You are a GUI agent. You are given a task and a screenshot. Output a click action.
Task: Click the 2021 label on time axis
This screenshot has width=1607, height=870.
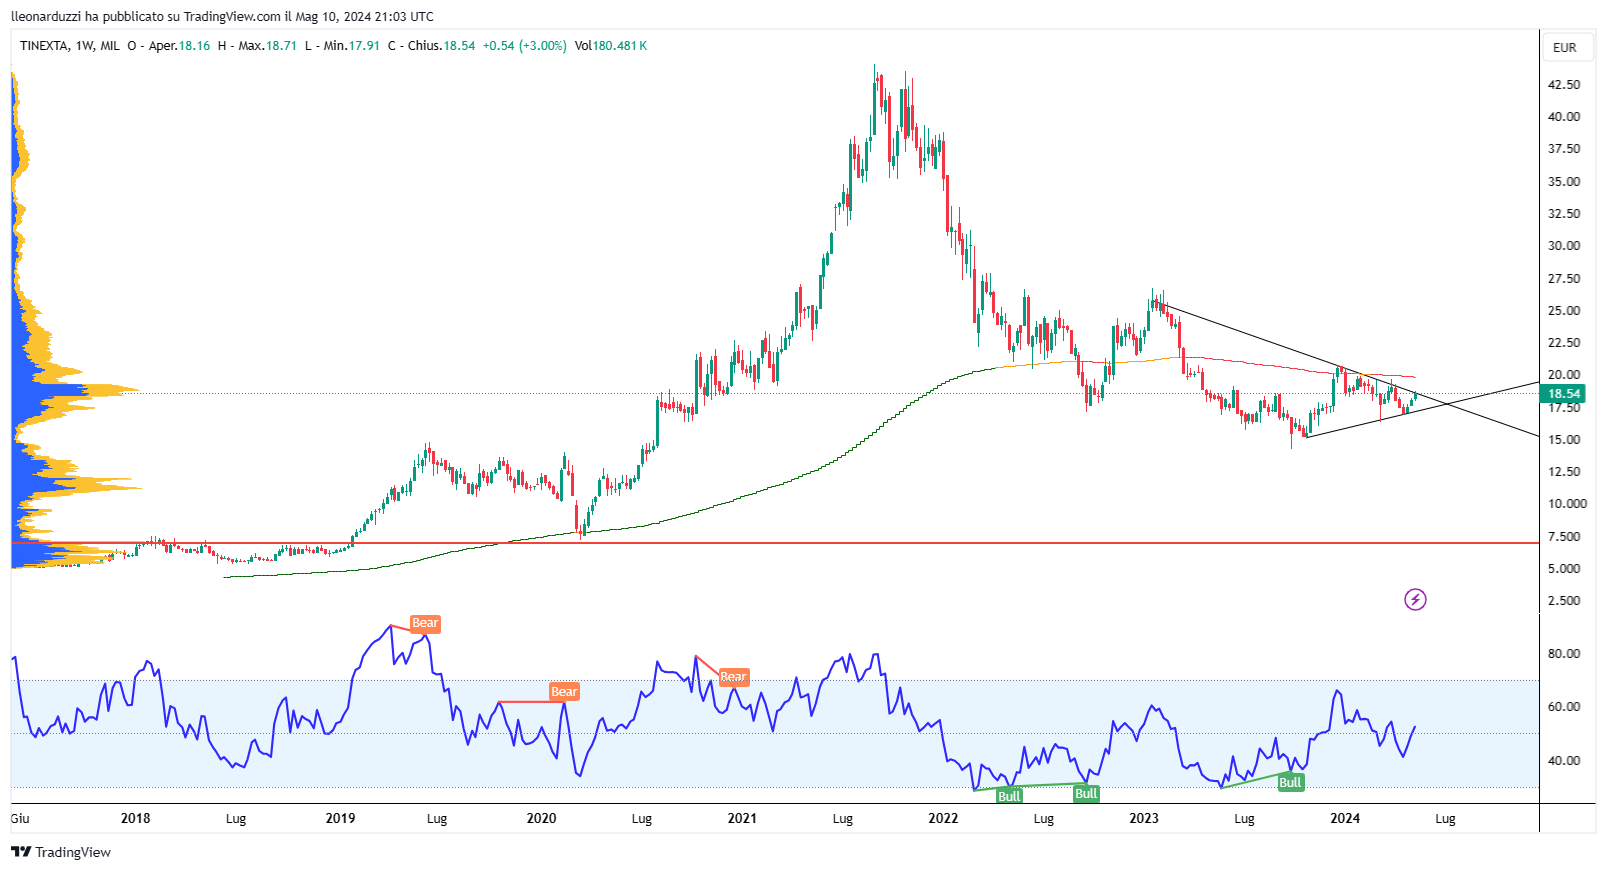(742, 818)
